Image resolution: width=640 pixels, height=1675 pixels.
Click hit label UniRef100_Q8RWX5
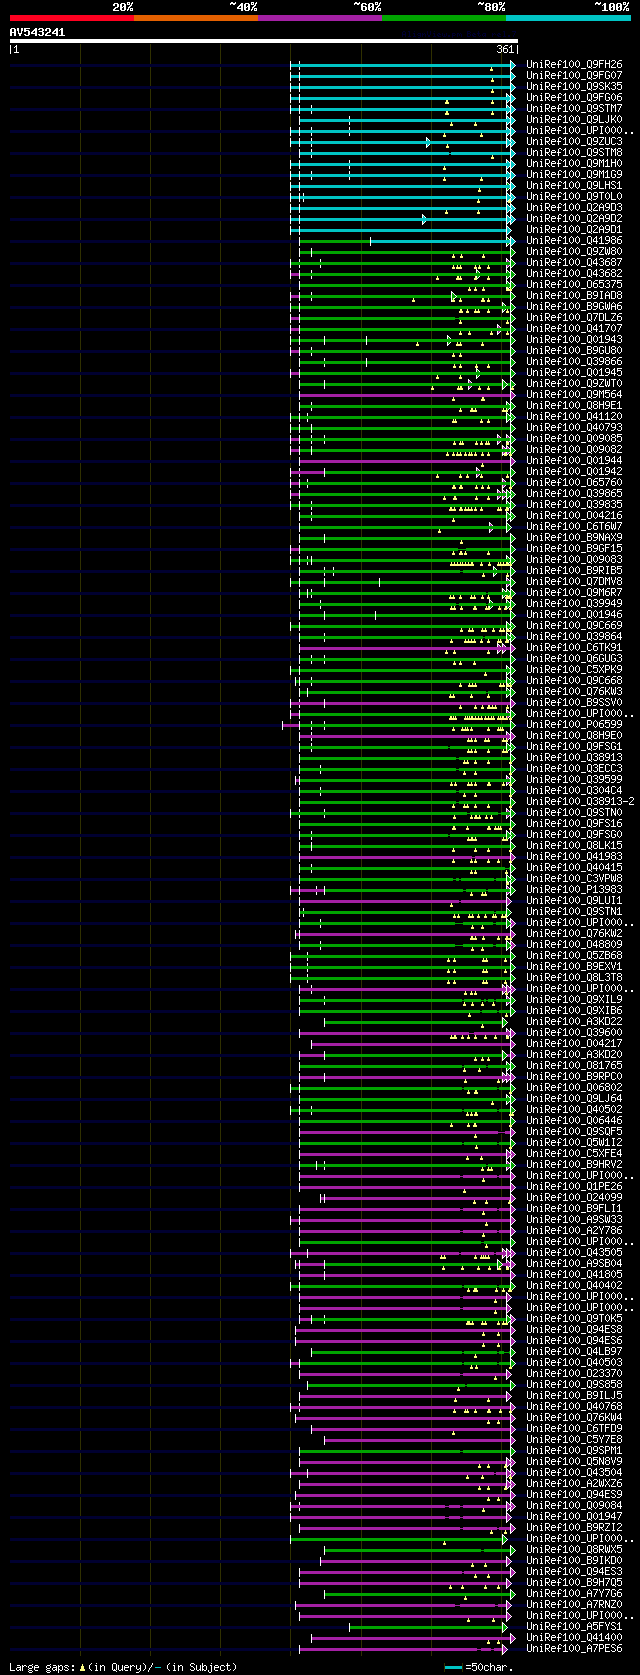[x=574, y=1549]
